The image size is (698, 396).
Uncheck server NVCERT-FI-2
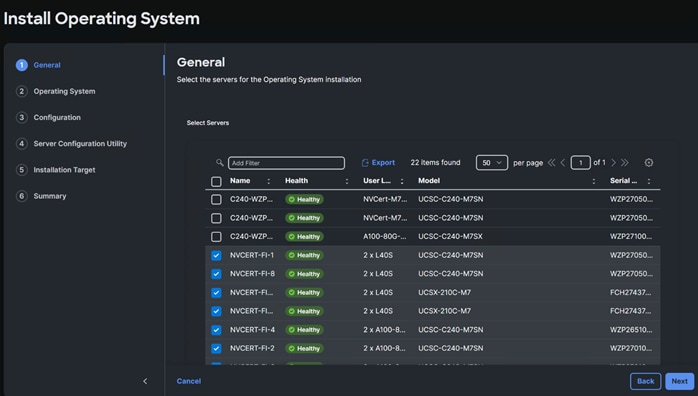(216, 348)
